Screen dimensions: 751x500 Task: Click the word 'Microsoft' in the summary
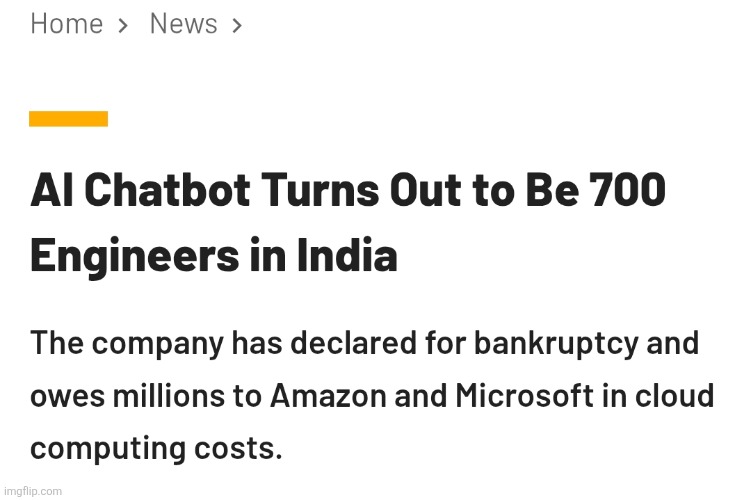524,396
